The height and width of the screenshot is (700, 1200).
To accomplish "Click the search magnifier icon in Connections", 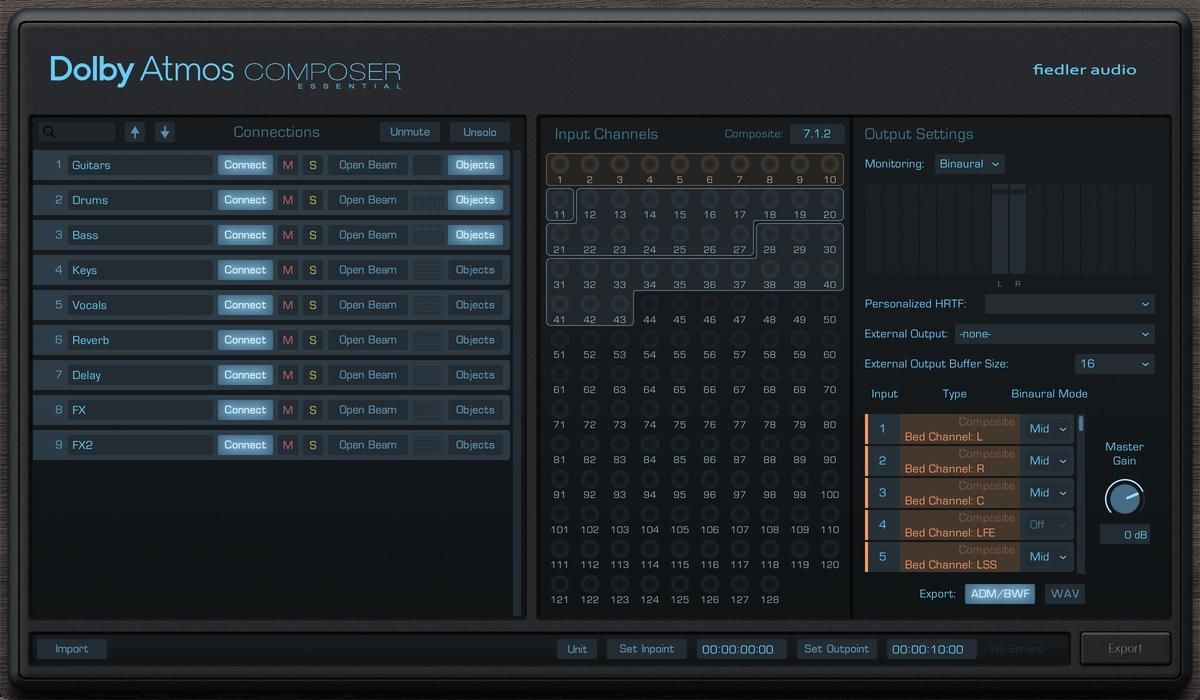I will pos(49,132).
